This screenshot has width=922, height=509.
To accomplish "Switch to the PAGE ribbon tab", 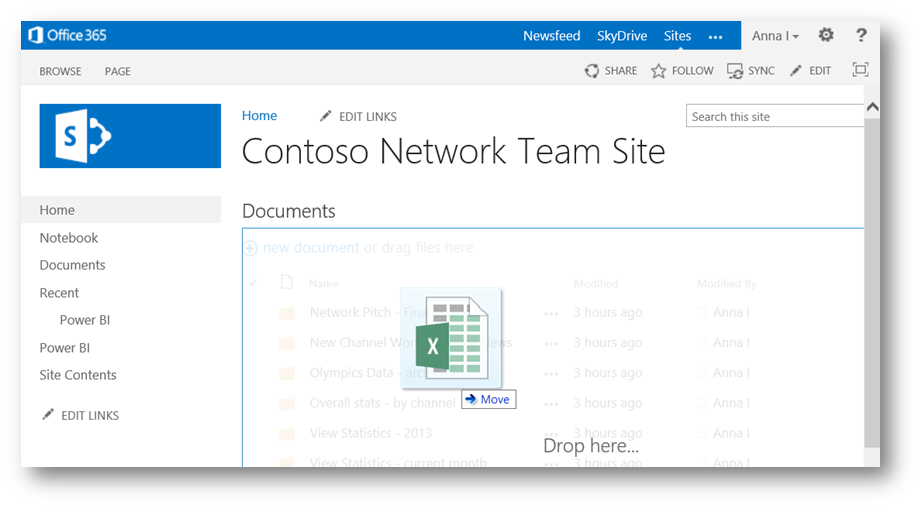I will coord(118,71).
